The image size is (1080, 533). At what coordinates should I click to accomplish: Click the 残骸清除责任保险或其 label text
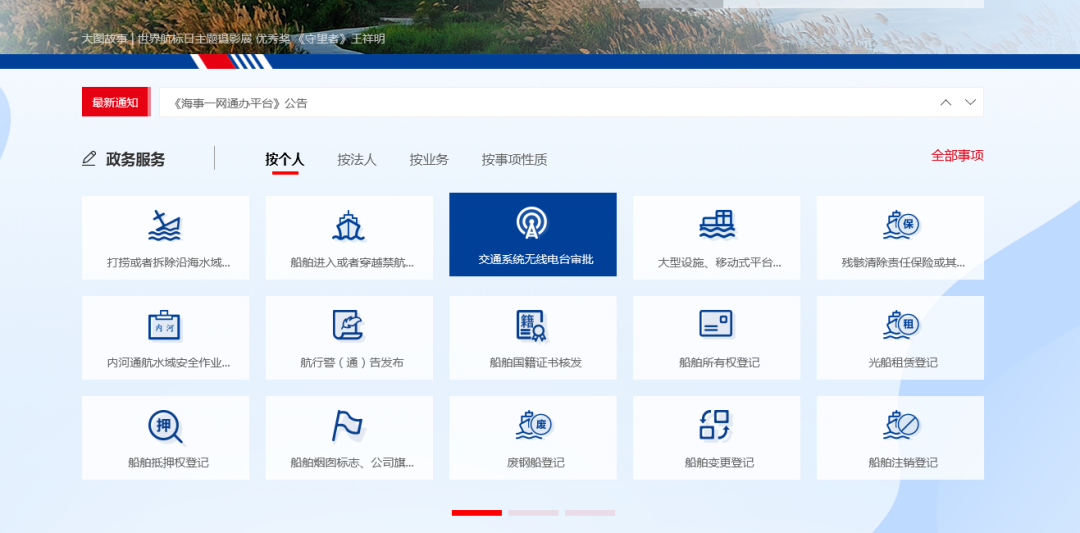pyautogui.click(x=903, y=262)
